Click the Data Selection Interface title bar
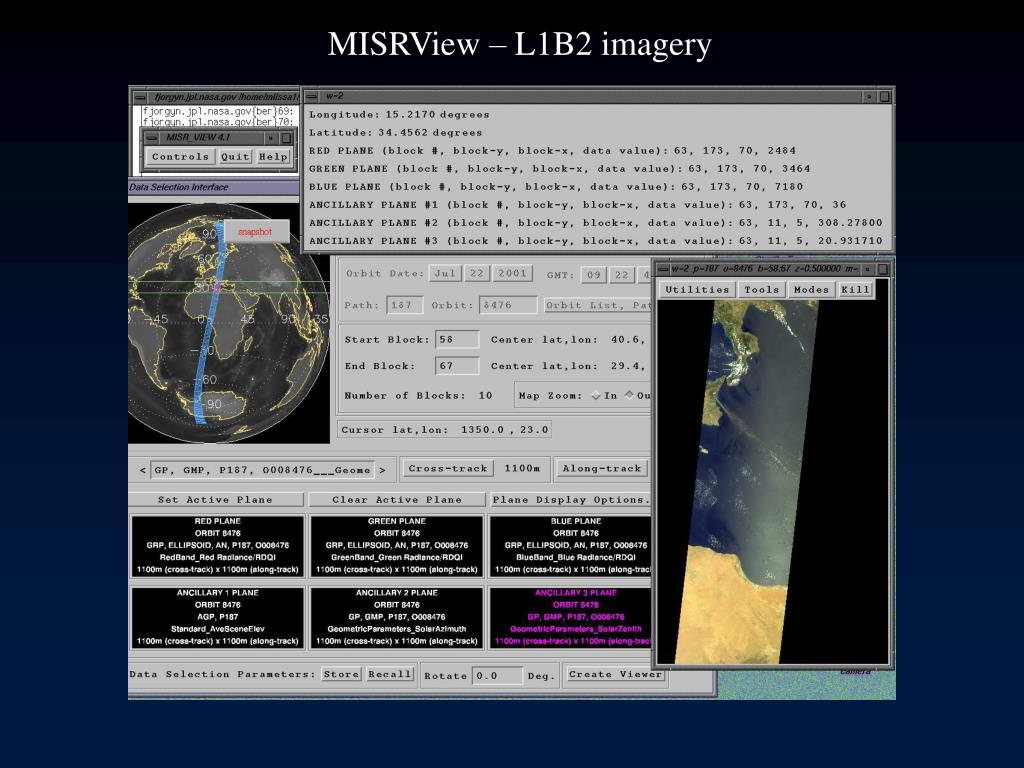Image resolution: width=1024 pixels, height=768 pixels. click(214, 187)
